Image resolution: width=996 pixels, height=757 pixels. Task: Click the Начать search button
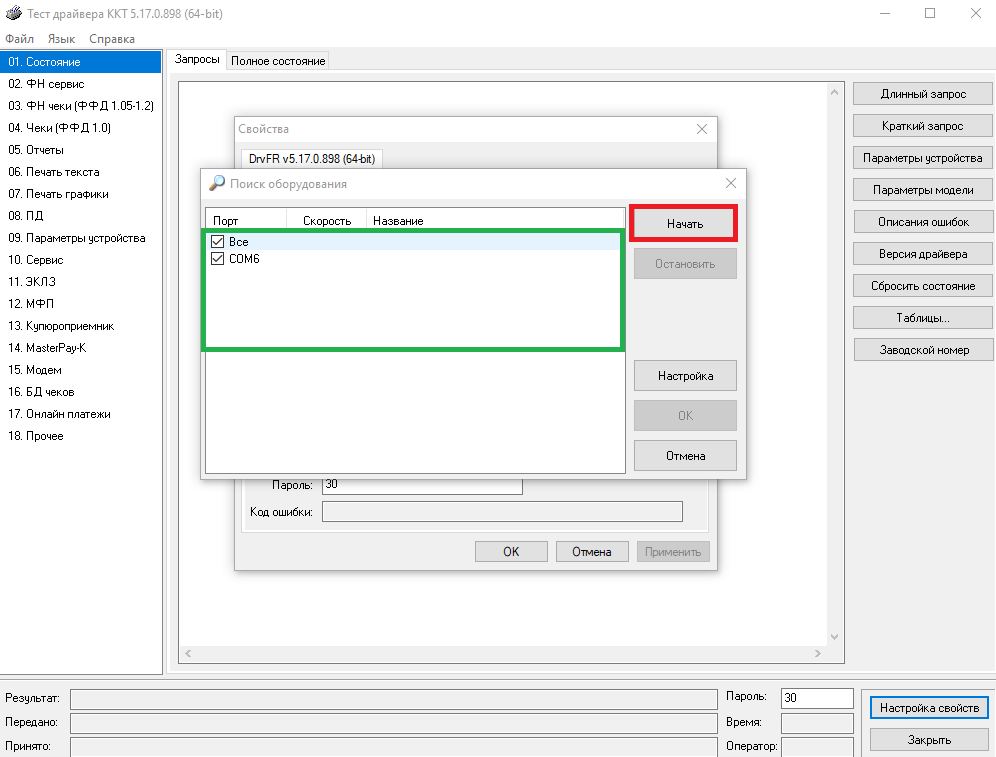685,224
